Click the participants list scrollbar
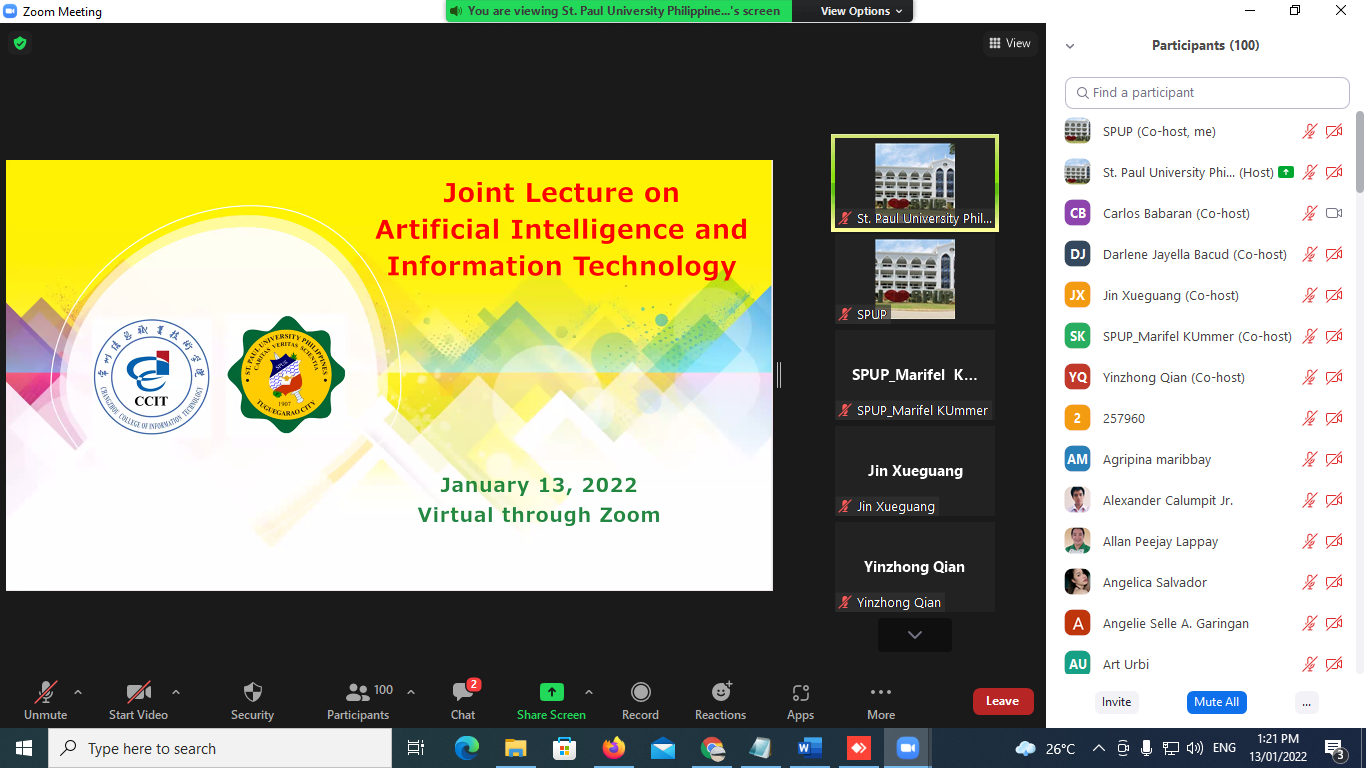 point(1359,151)
